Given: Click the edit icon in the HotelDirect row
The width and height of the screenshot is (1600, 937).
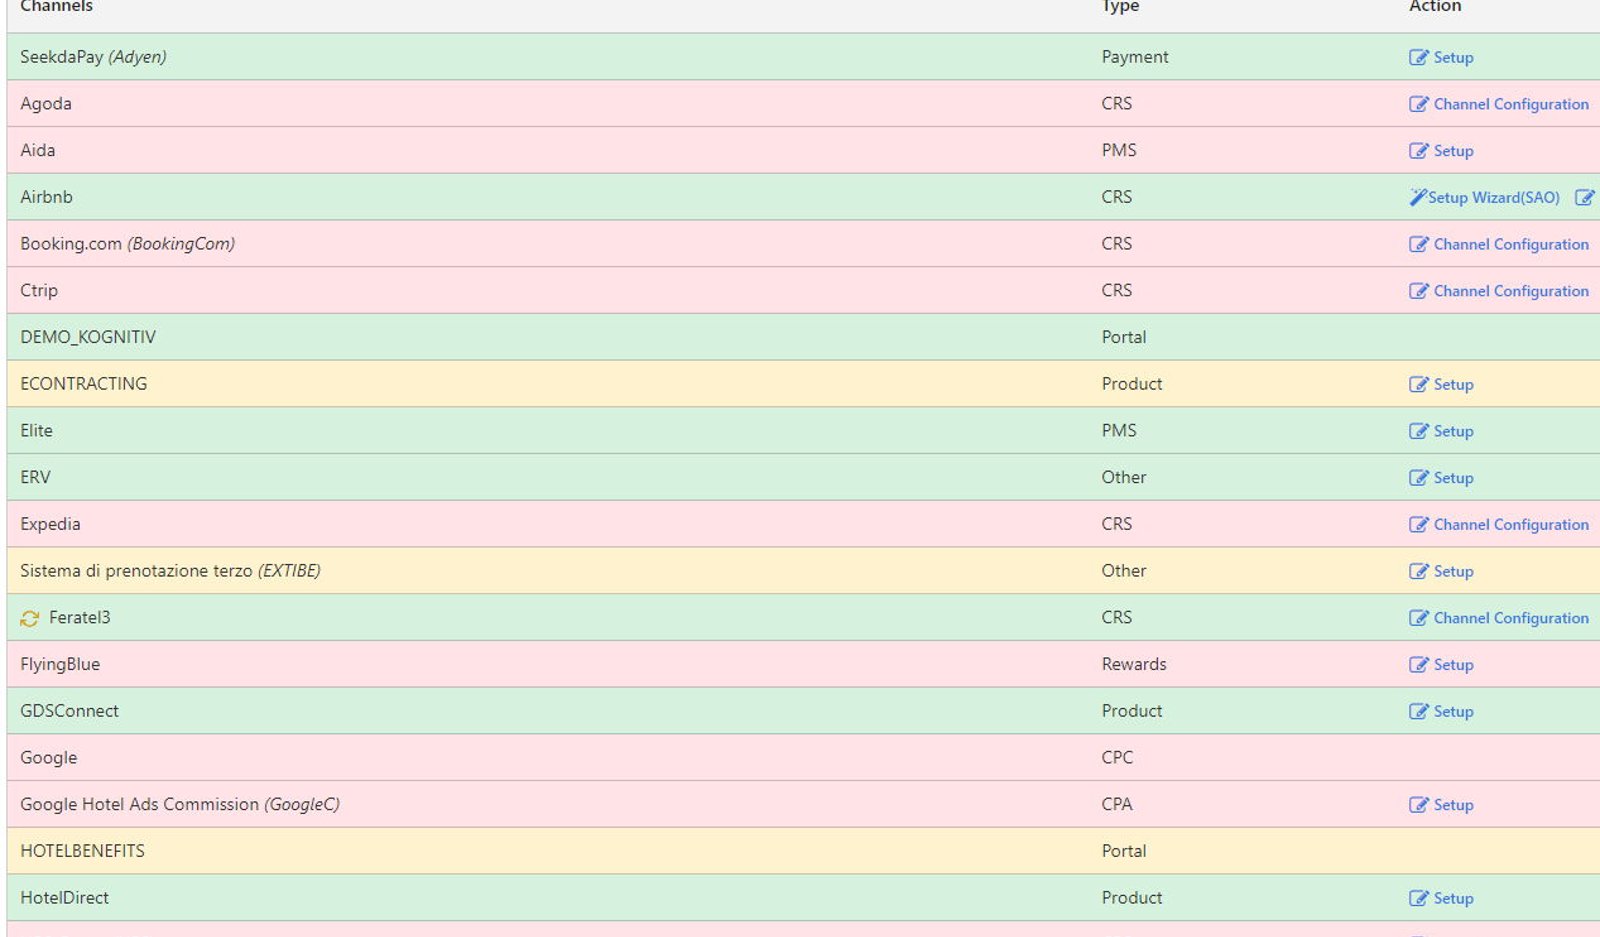Looking at the screenshot, I should point(1418,898).
